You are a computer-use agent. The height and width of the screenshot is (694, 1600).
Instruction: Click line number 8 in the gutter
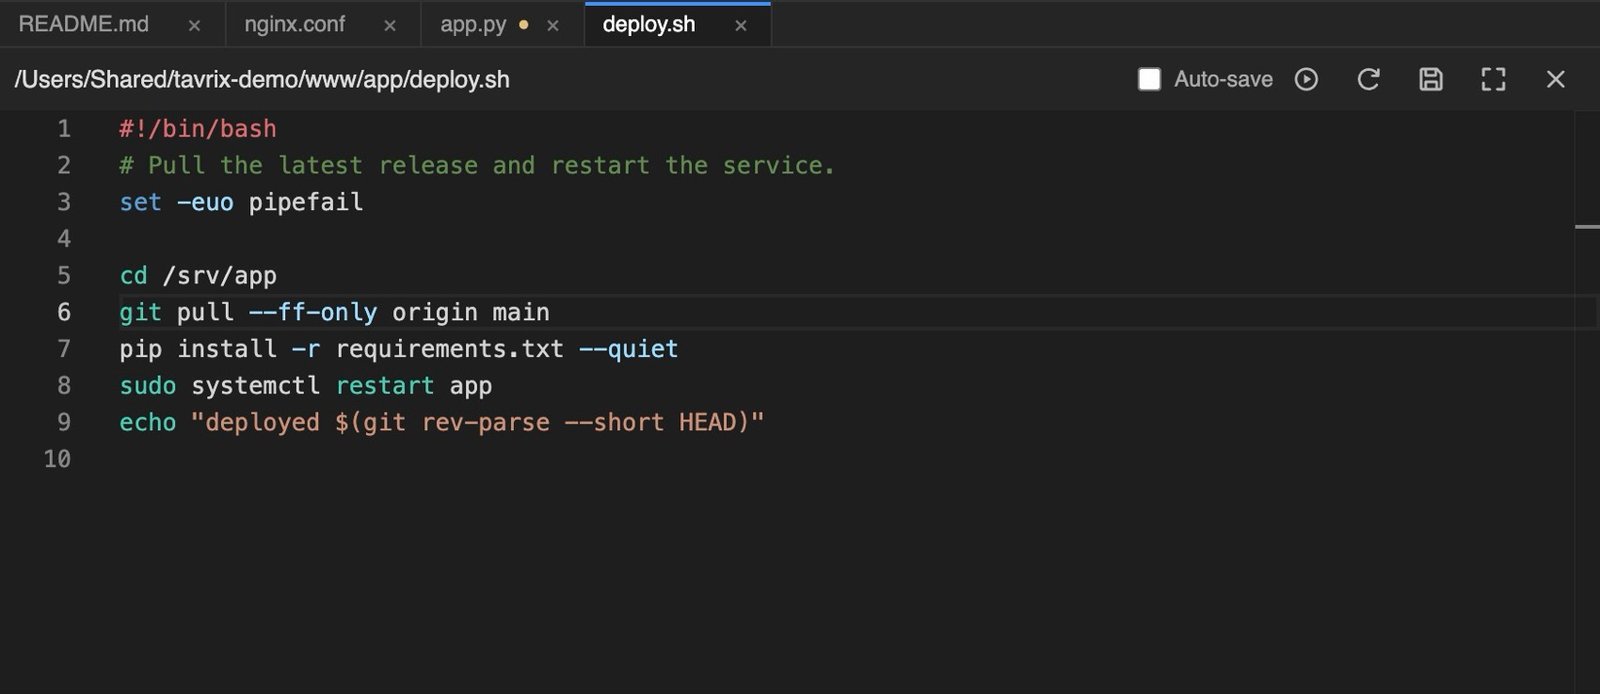pyautogui.click(x=64, y=386)
